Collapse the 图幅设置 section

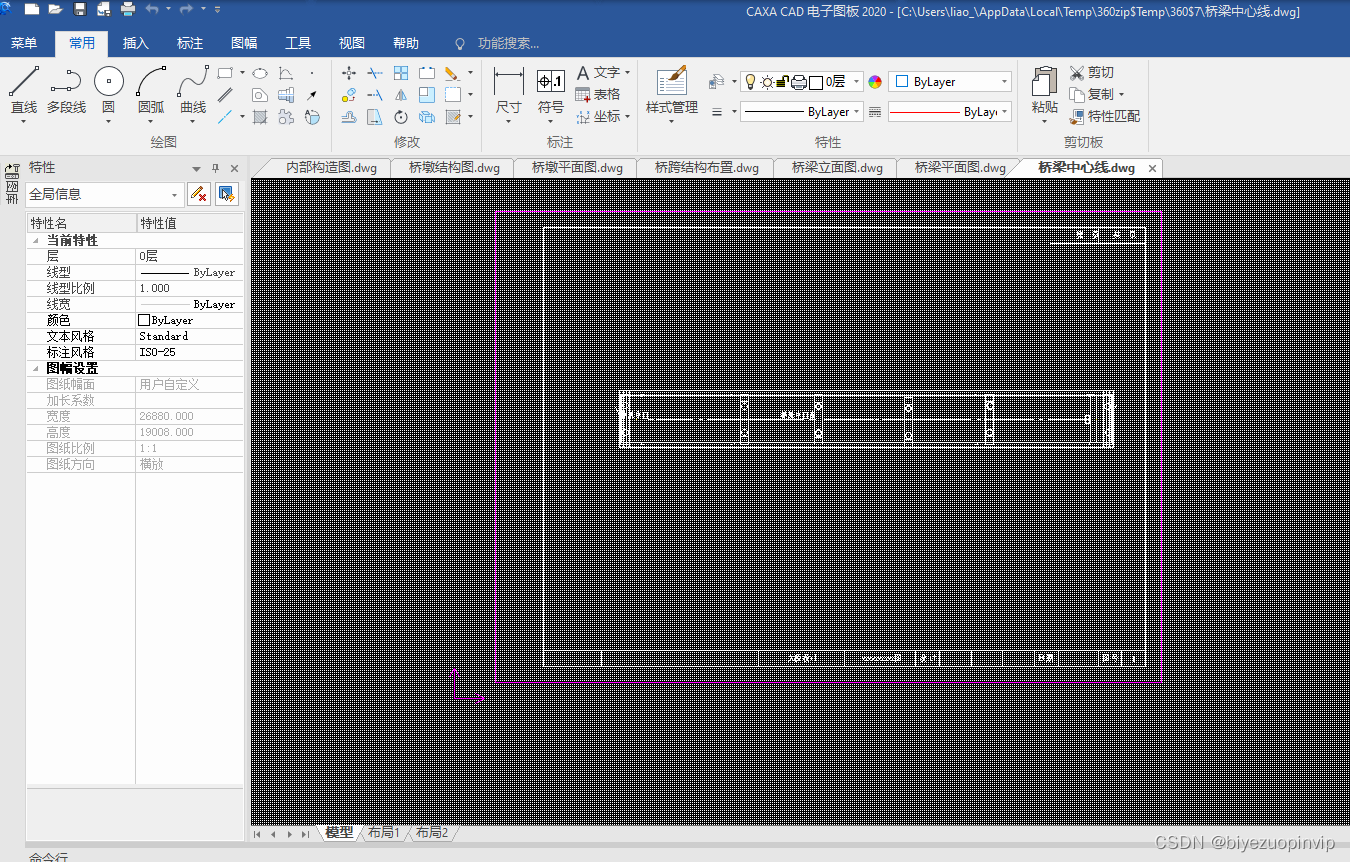pyautogui.click(x=36, y=368)
